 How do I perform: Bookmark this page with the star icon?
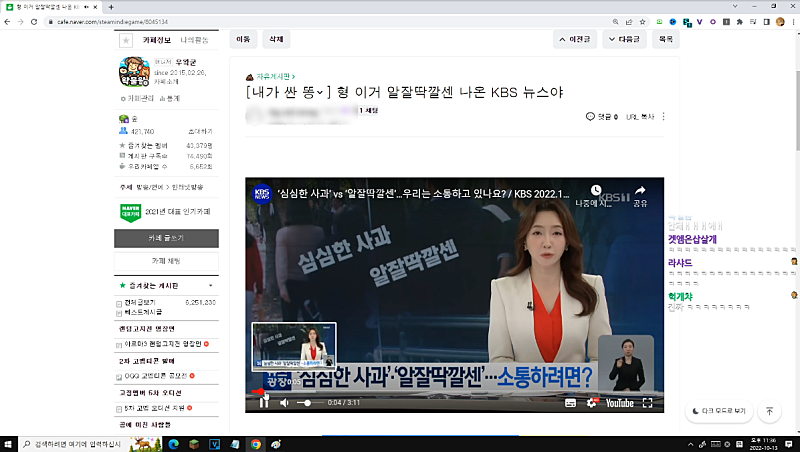[x=642, y=22]
